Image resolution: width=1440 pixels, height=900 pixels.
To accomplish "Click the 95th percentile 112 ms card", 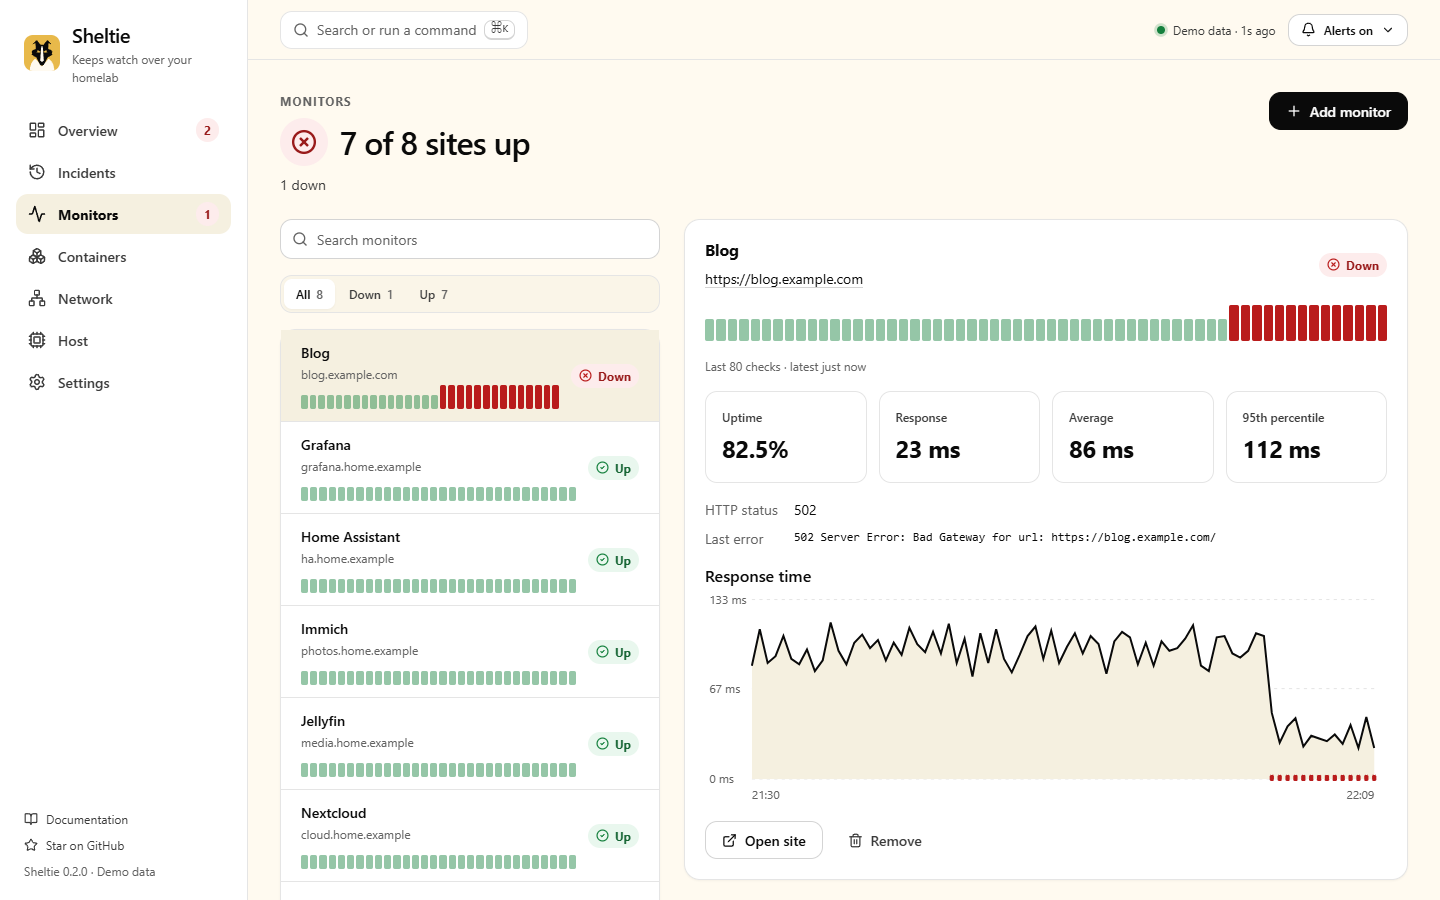I will click(1306, 437).
